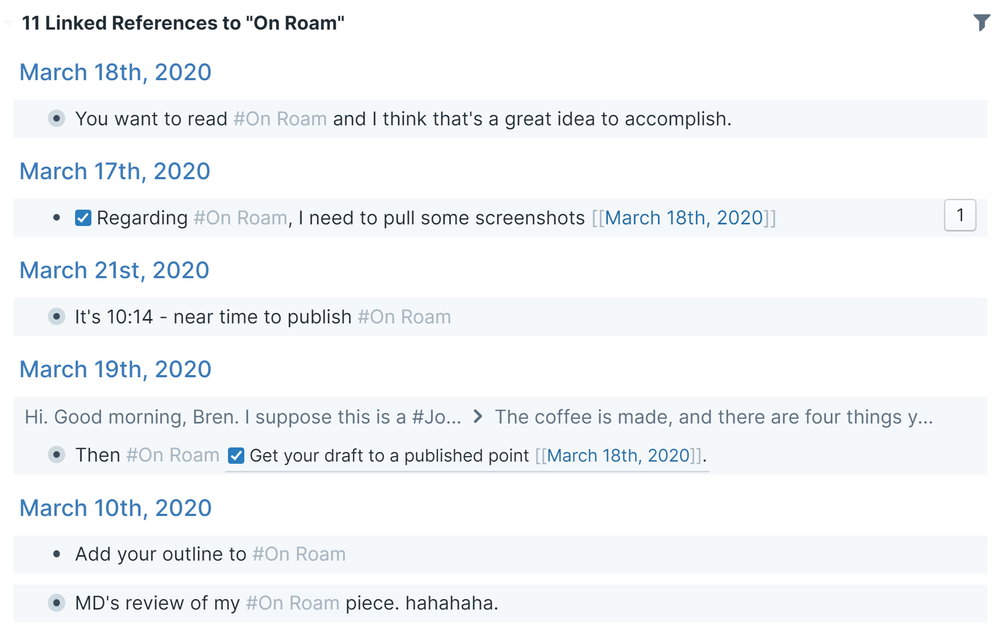Viewport: 1000px width, 631px height.
Task: Click the breadcrumb chevron separator
Action: point(478,417)
